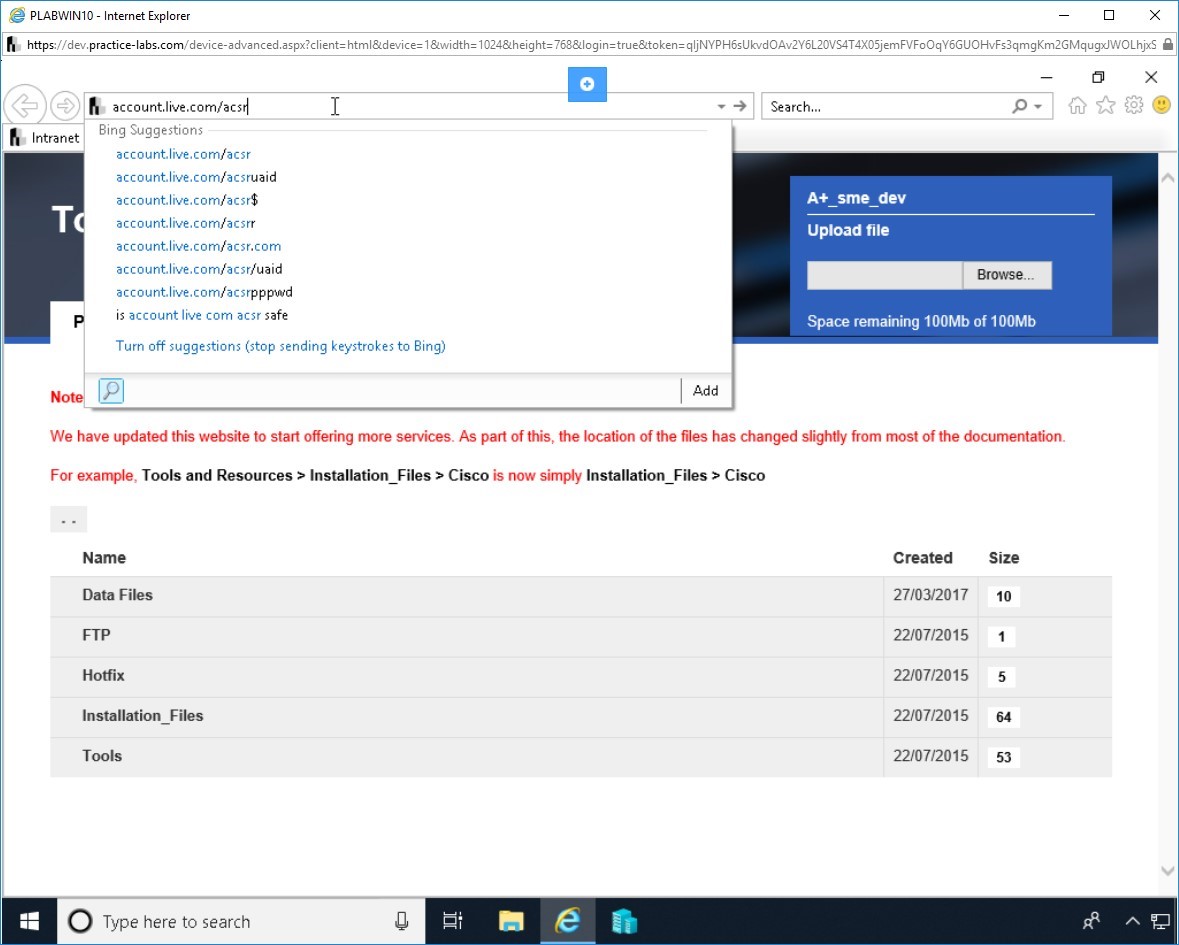Click the Go arrow in address bar
The image size is (1179, 945).
(x=741, y=106)
